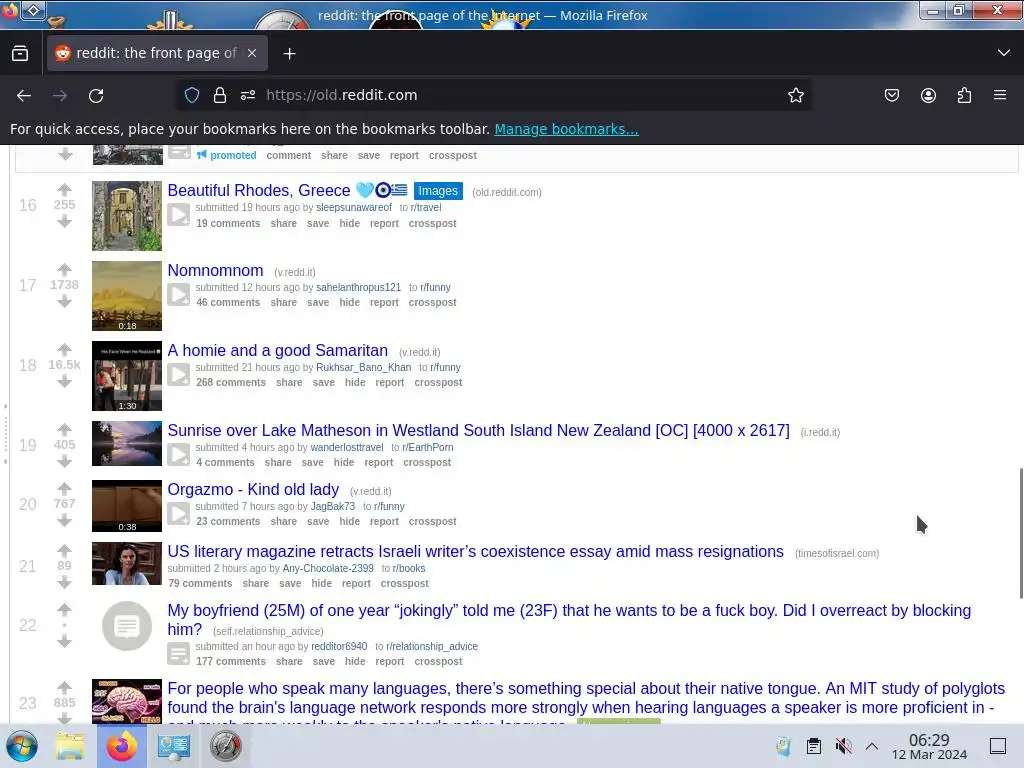
Task: Open Manage bookmarks link
Action: point(566,129)
